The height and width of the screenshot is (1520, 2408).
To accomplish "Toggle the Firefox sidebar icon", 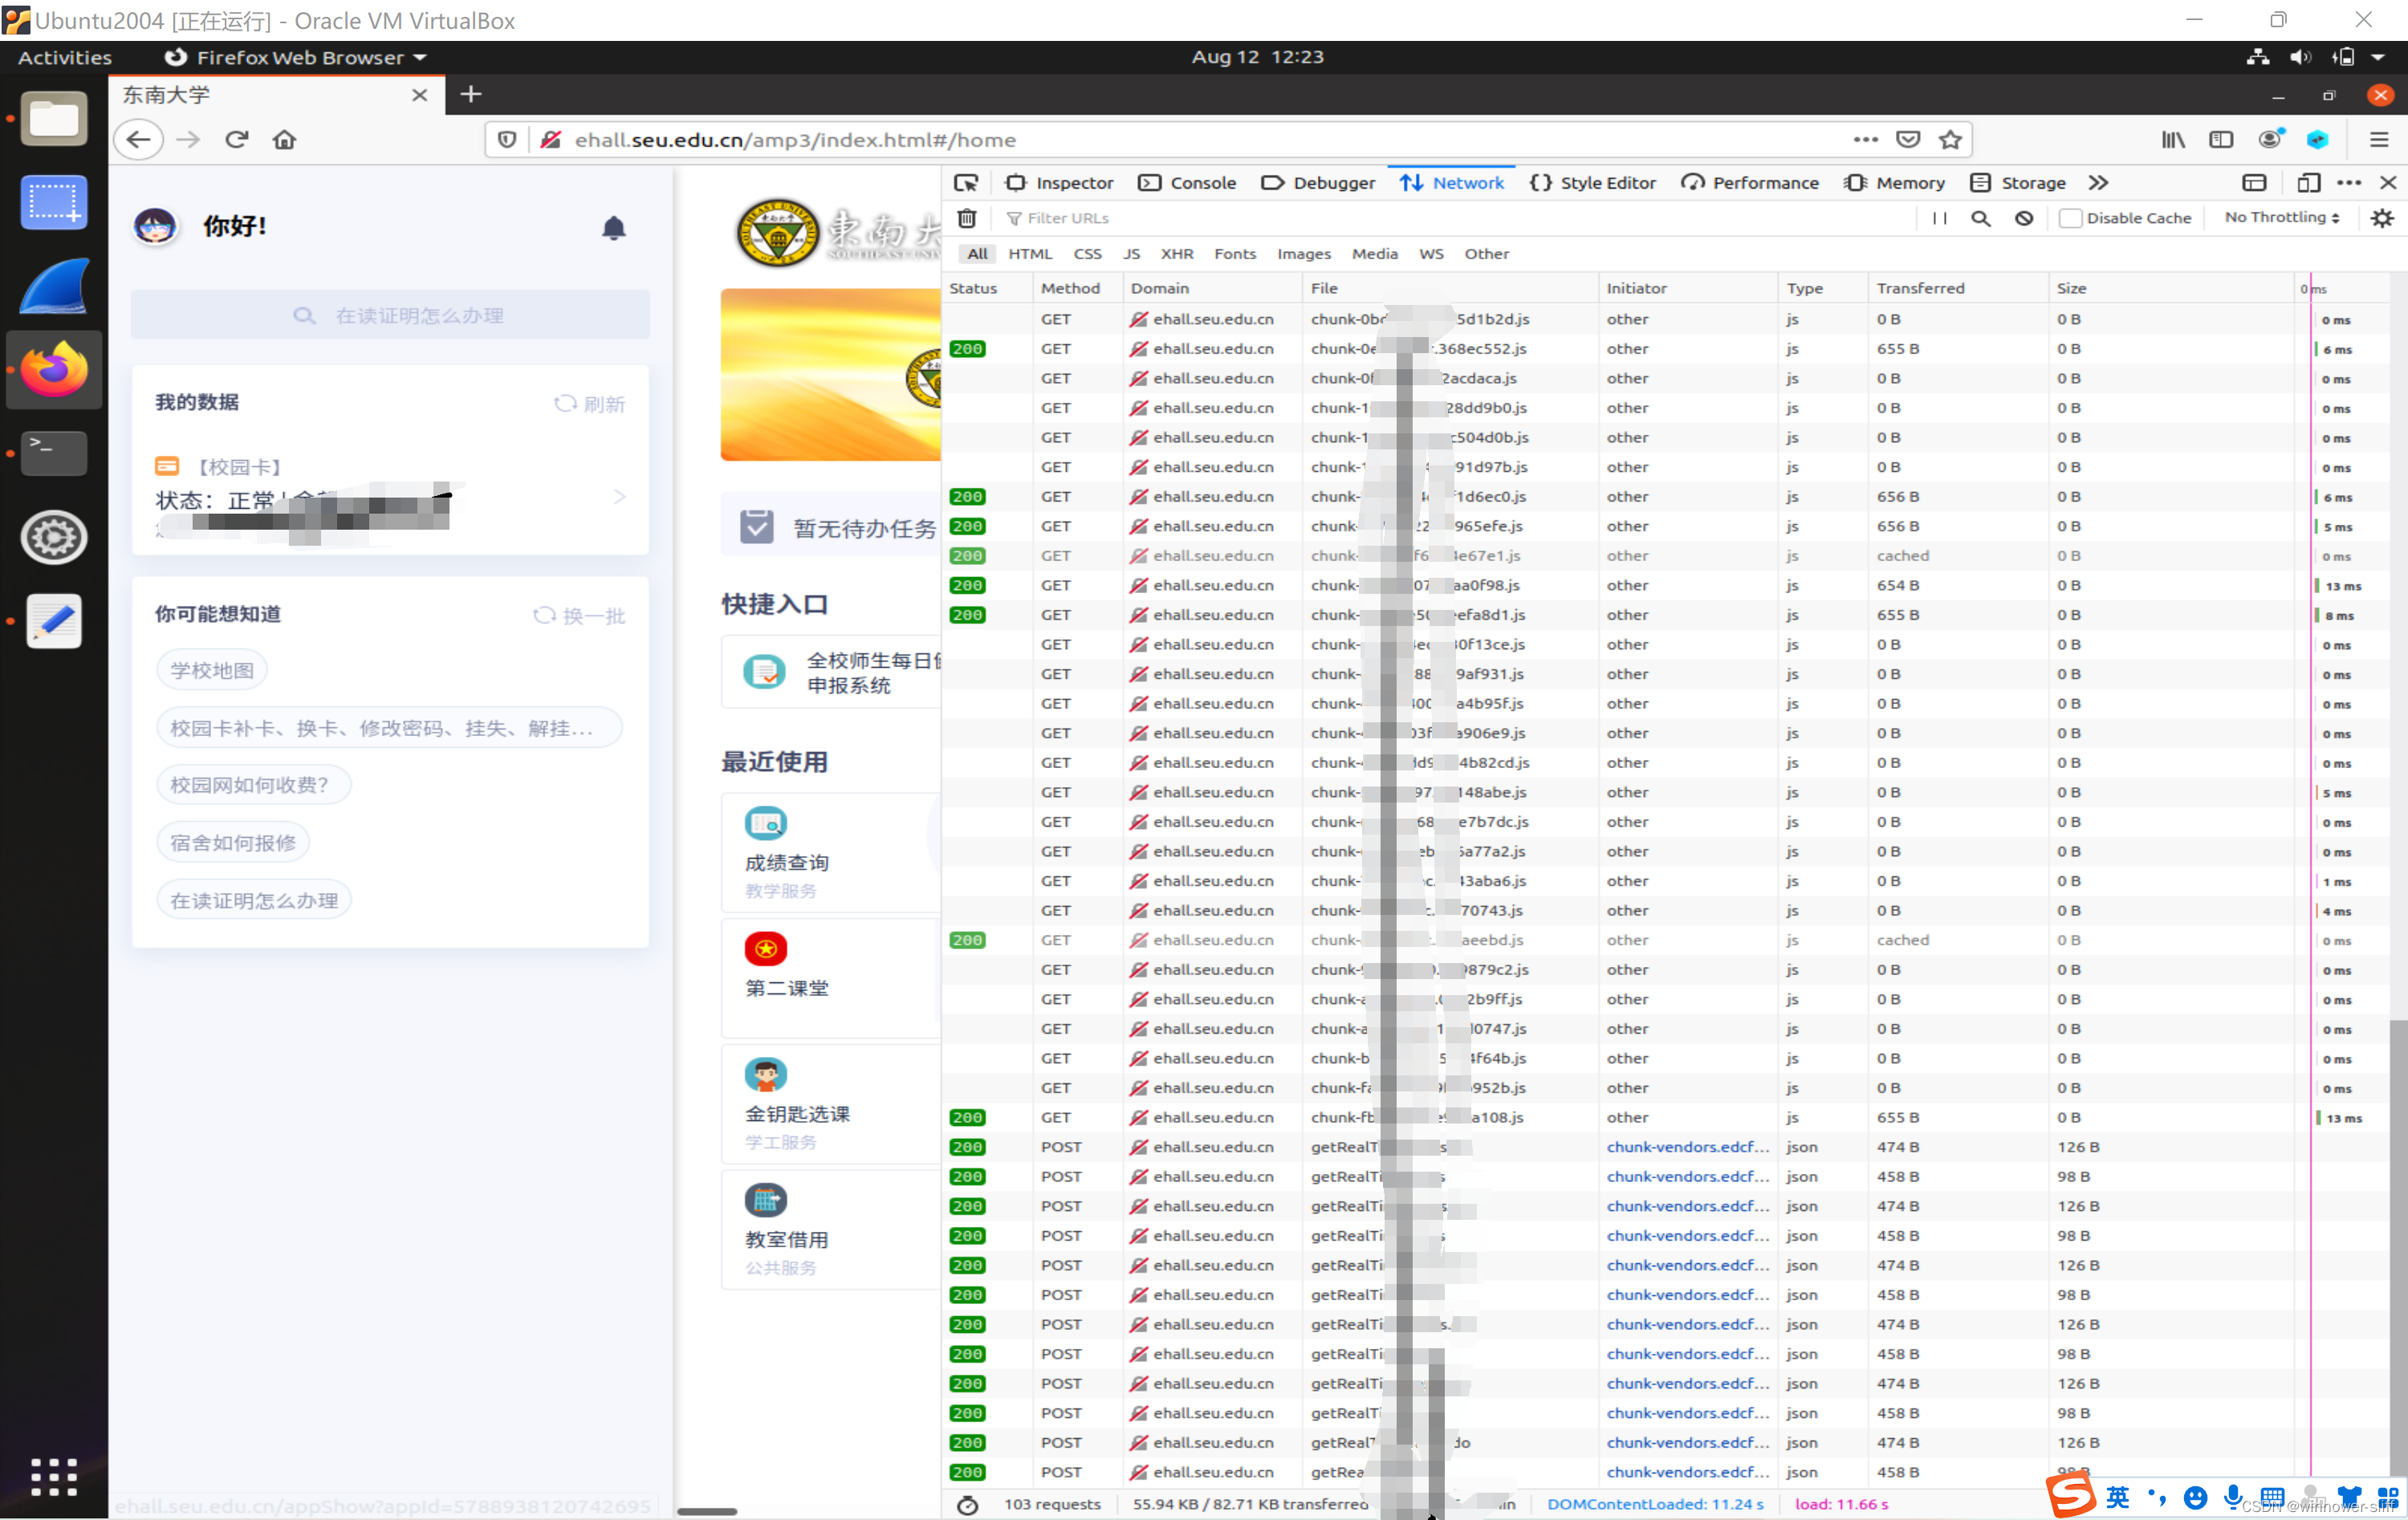I will 2221,140.
